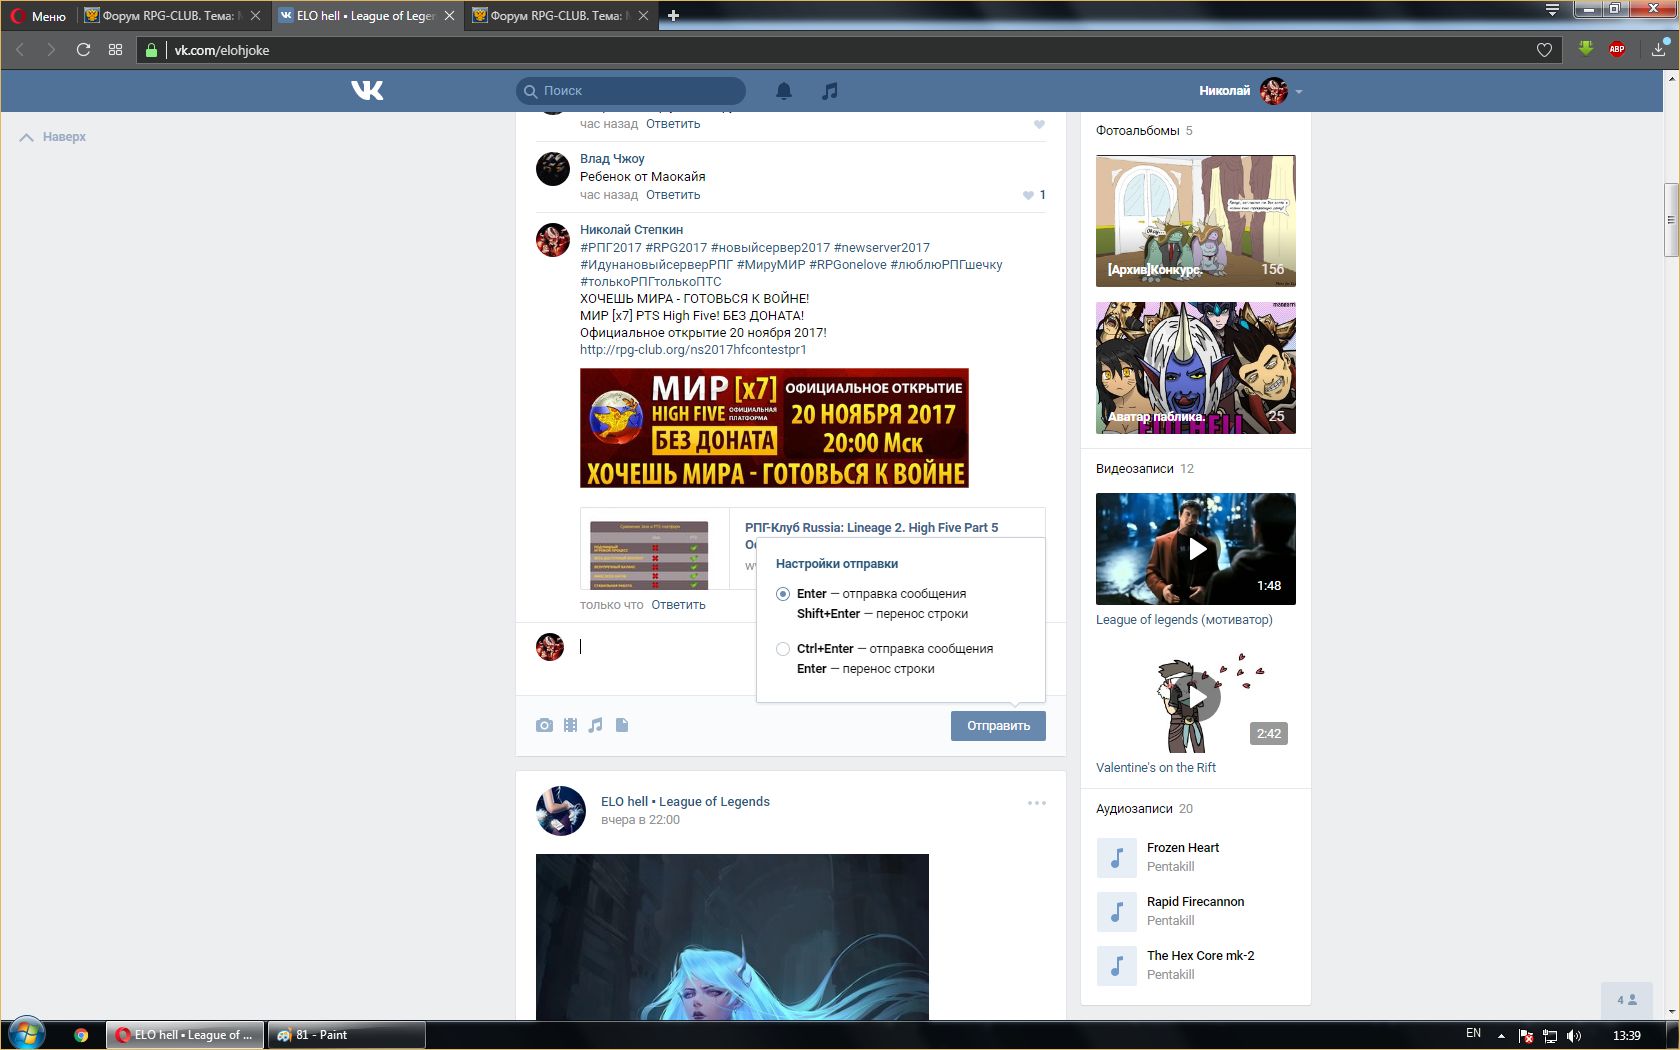This screenshot has width=1680, height=1050.
Task: Open the volume icon in system tray
Action: tap(1574, 1035)
